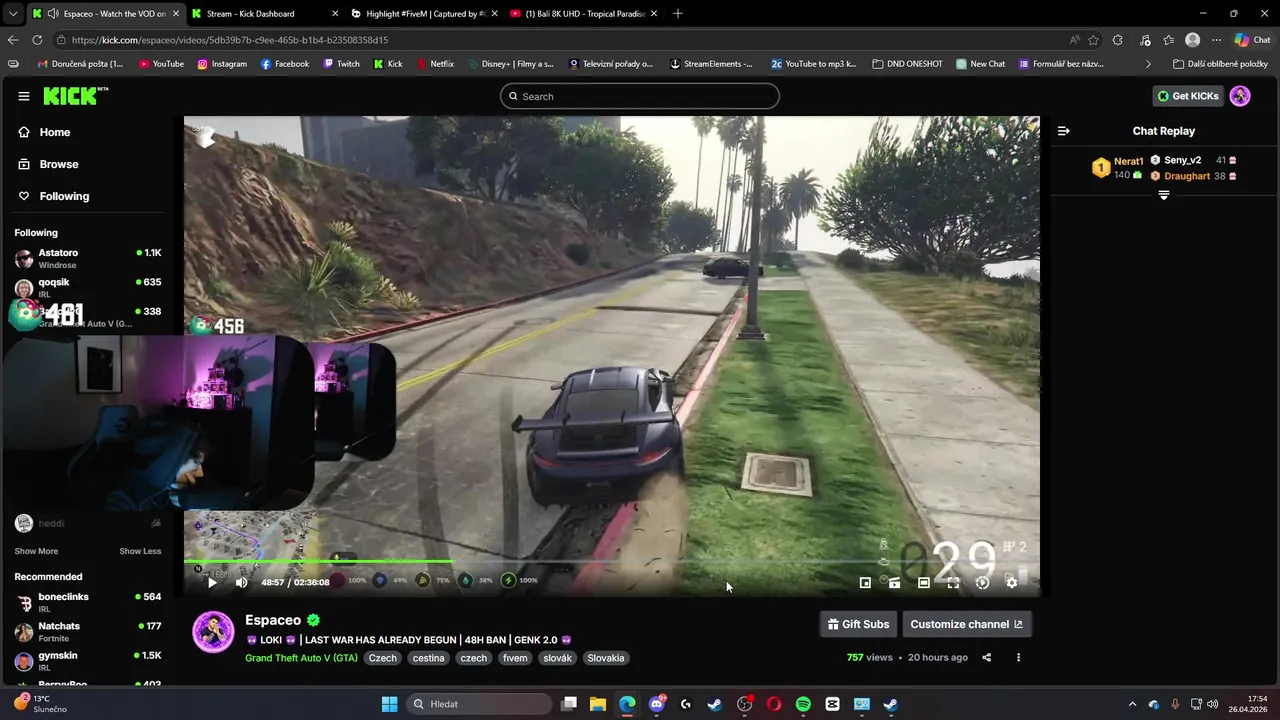Click Show Less under Following
1280x720 pixels.
pos(140,551)
